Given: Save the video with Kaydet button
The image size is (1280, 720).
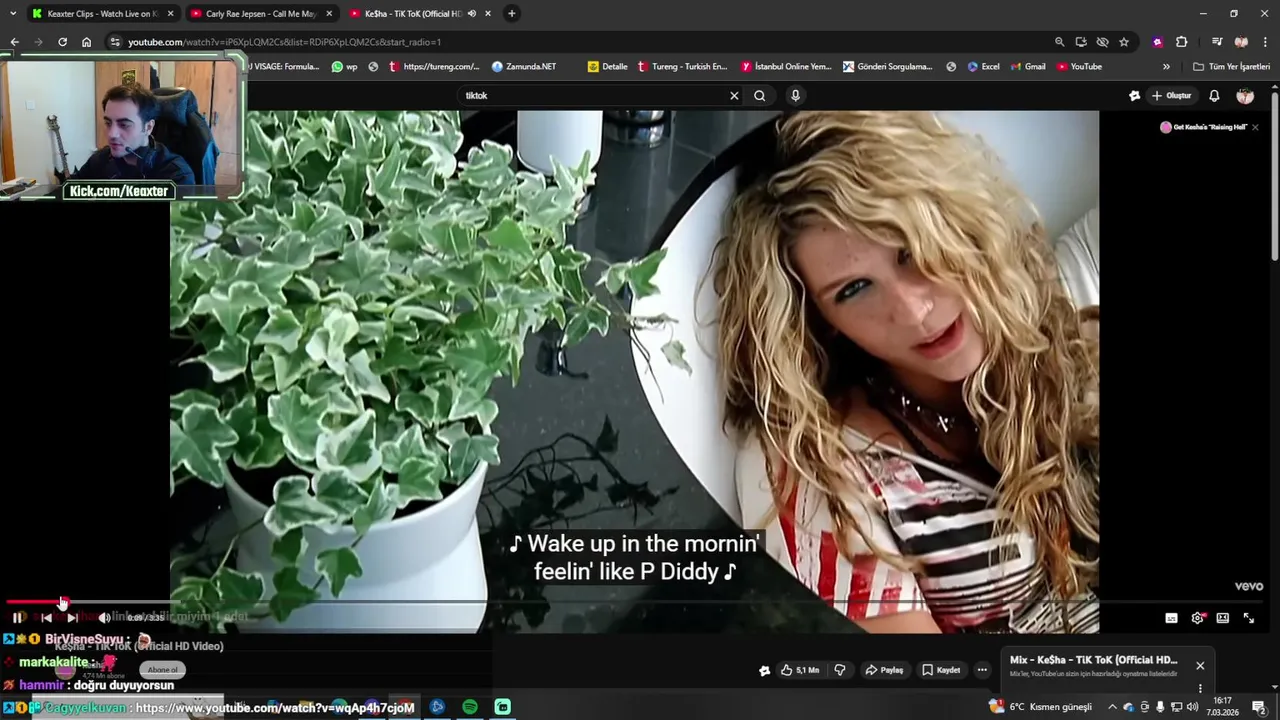Looking at the screenshot, I should [941, 670].
